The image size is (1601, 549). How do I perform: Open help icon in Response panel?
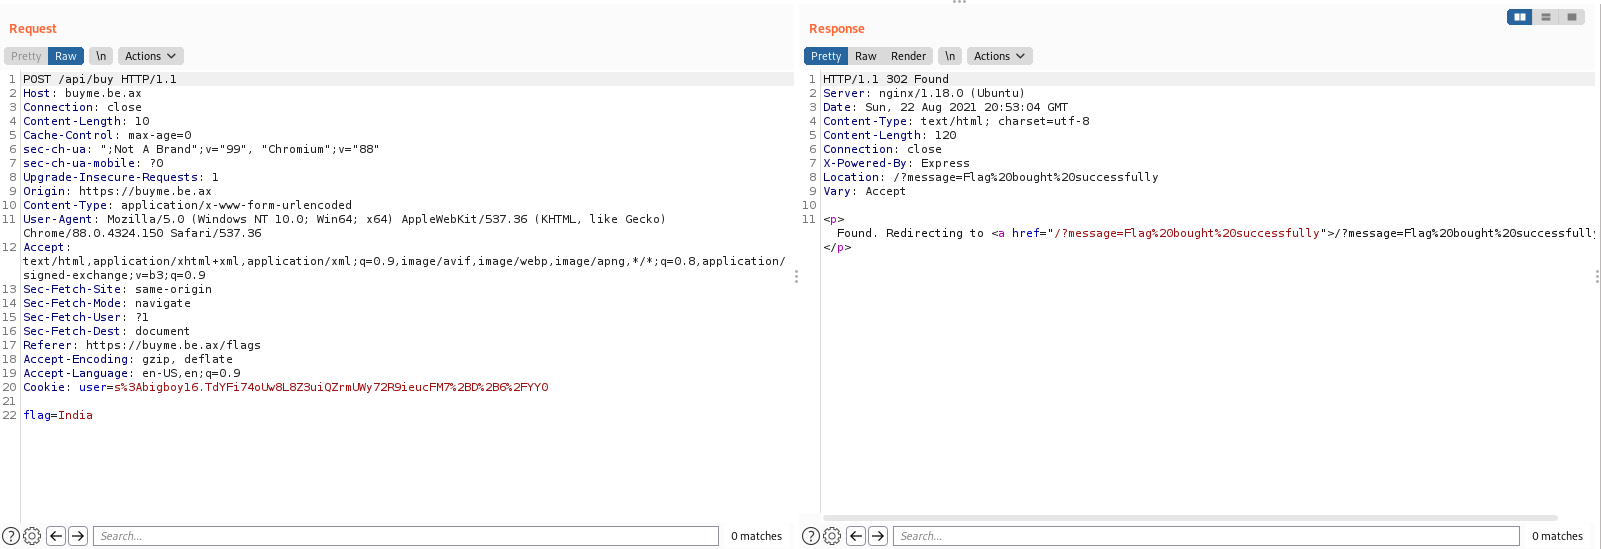811,536
